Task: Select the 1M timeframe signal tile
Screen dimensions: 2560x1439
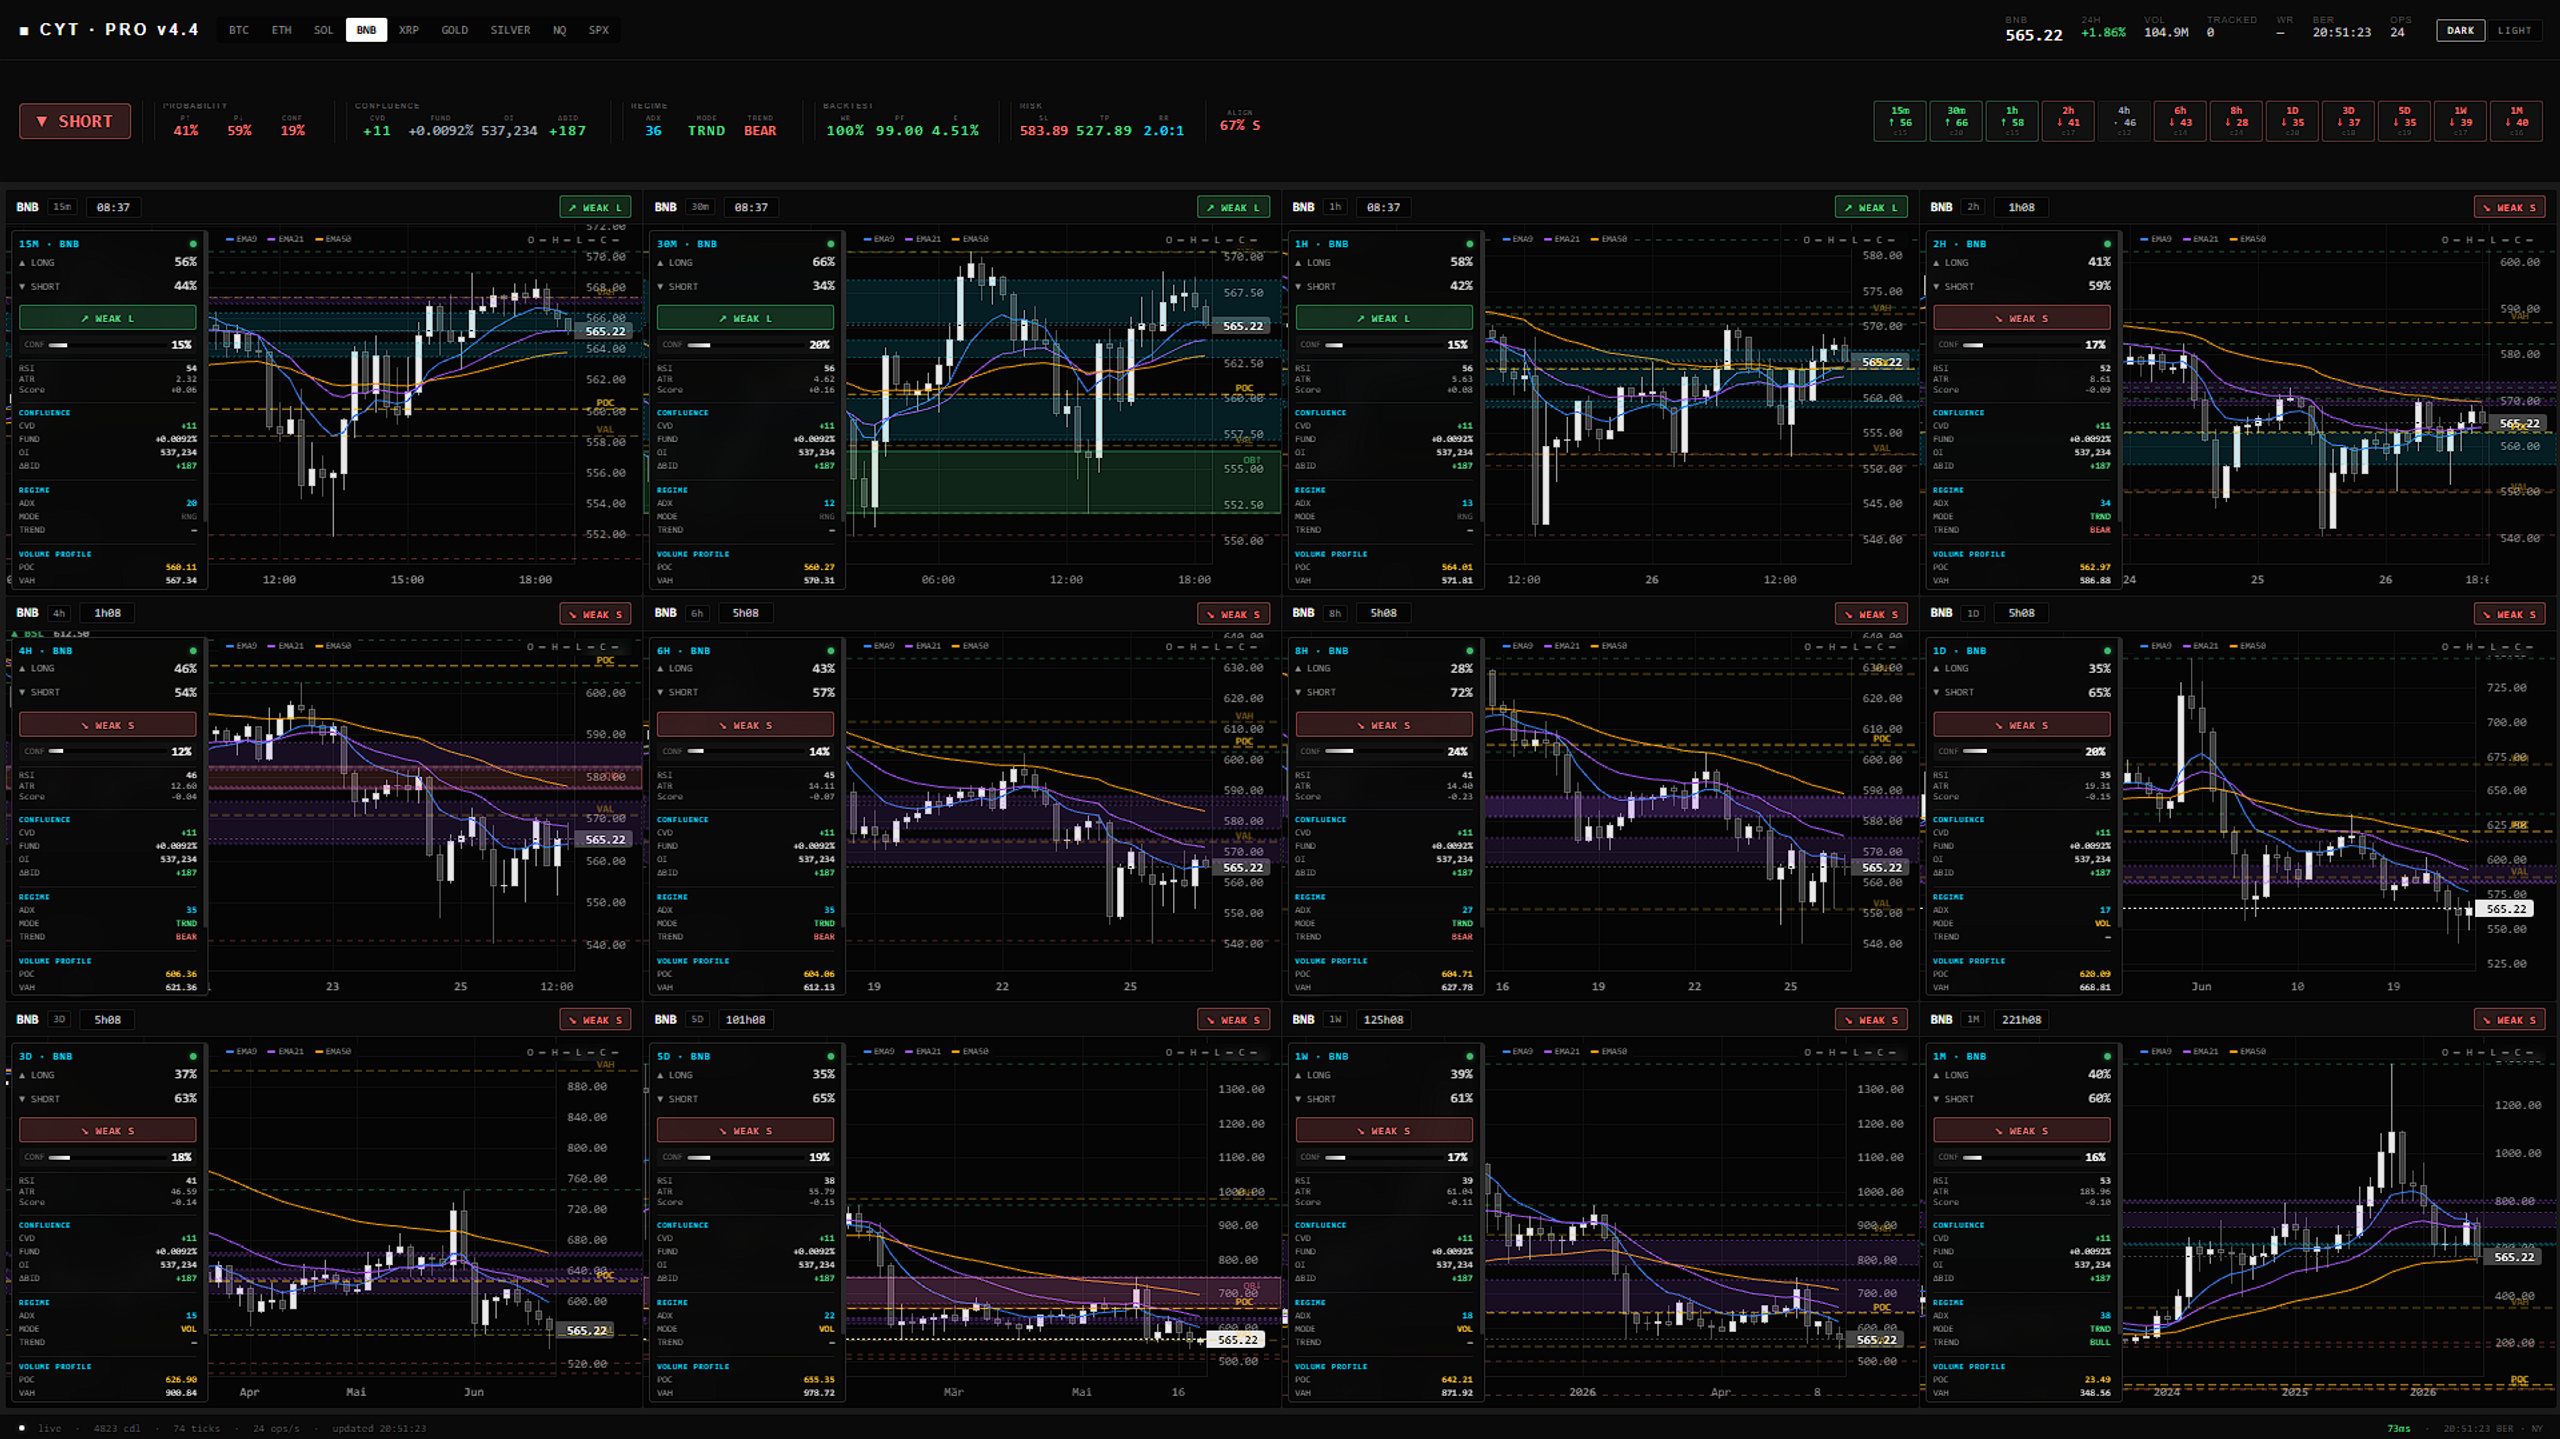Action: 2516,121
